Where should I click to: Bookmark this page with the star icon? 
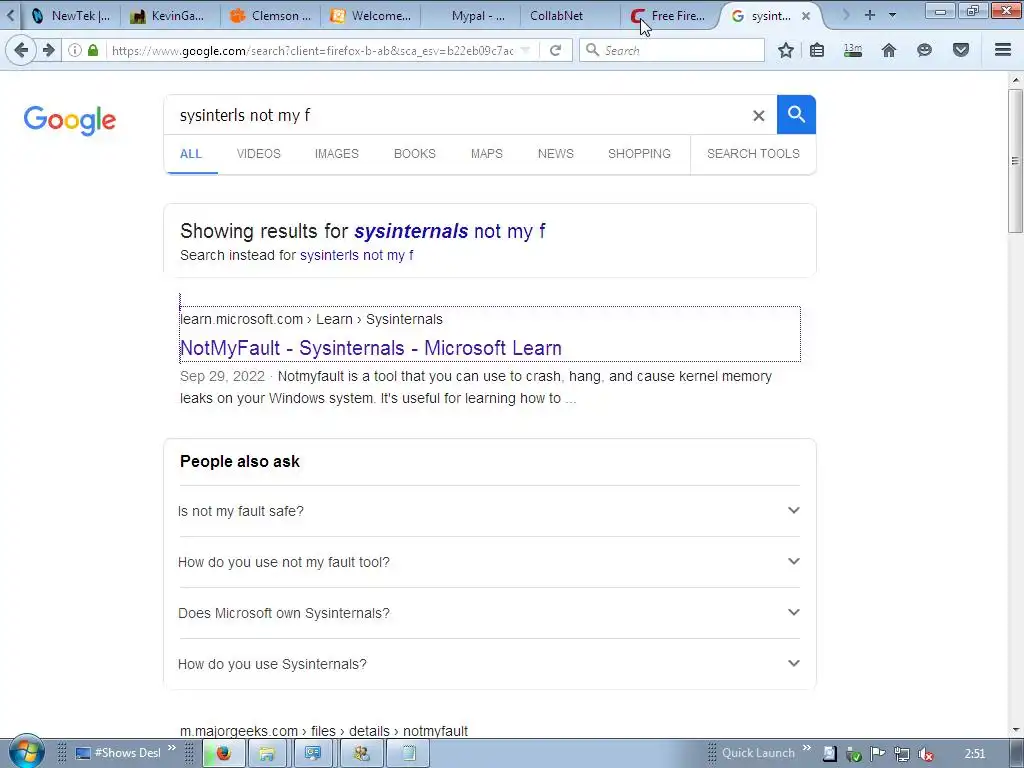[x=786, y=50]
